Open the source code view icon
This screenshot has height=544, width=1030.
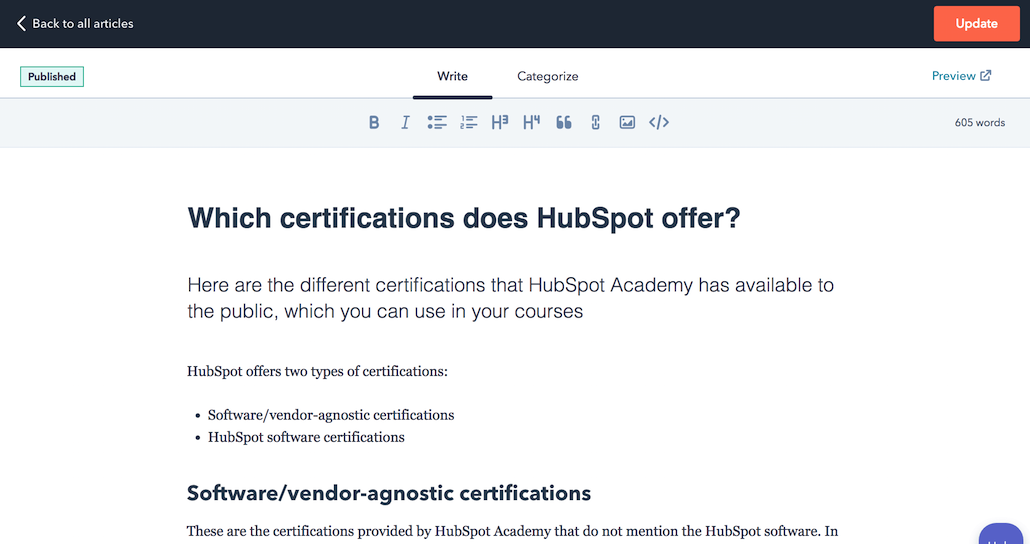(659, 122)
